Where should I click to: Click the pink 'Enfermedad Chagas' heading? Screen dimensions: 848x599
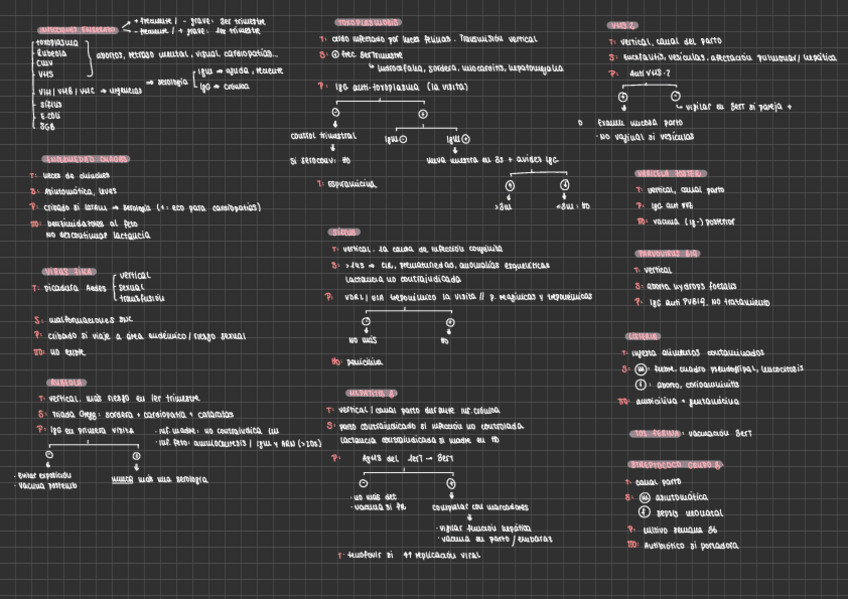point(86,159)
